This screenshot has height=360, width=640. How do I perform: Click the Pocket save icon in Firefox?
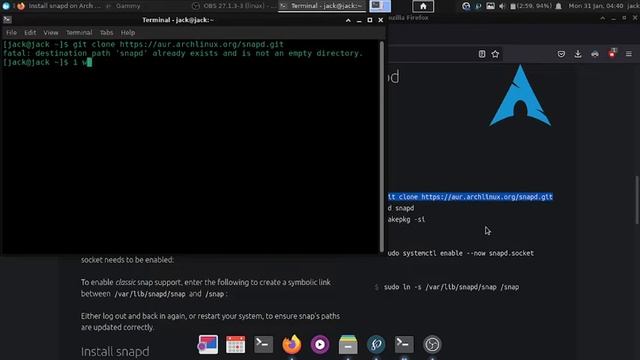pyautogui.click(x=561, y=54)
